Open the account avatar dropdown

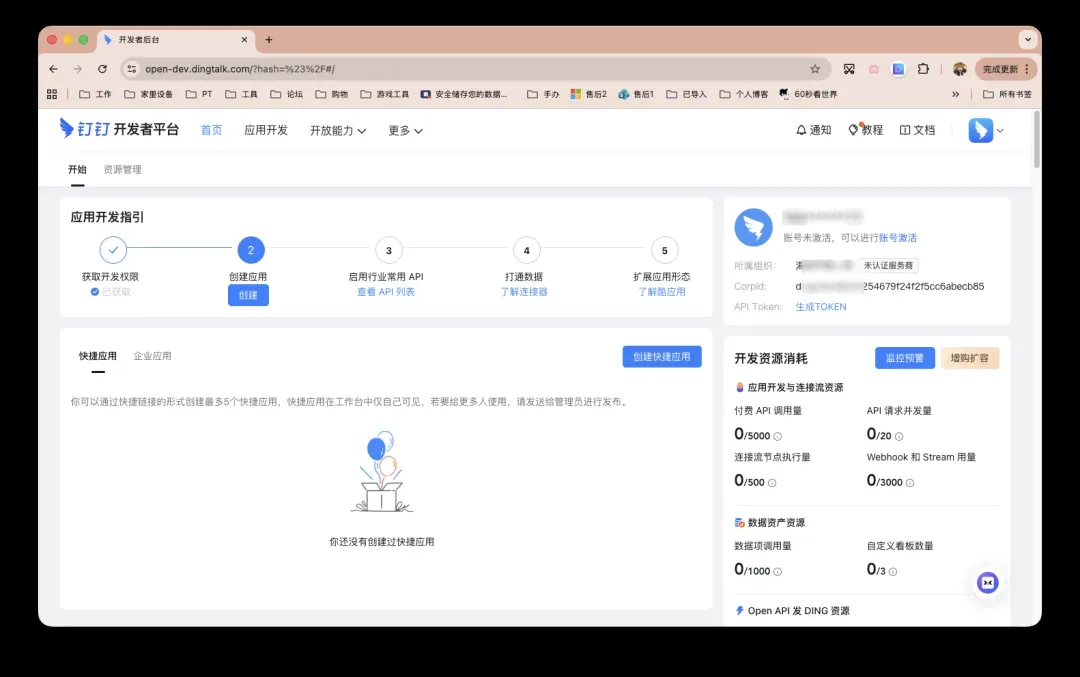coord(985,130)
